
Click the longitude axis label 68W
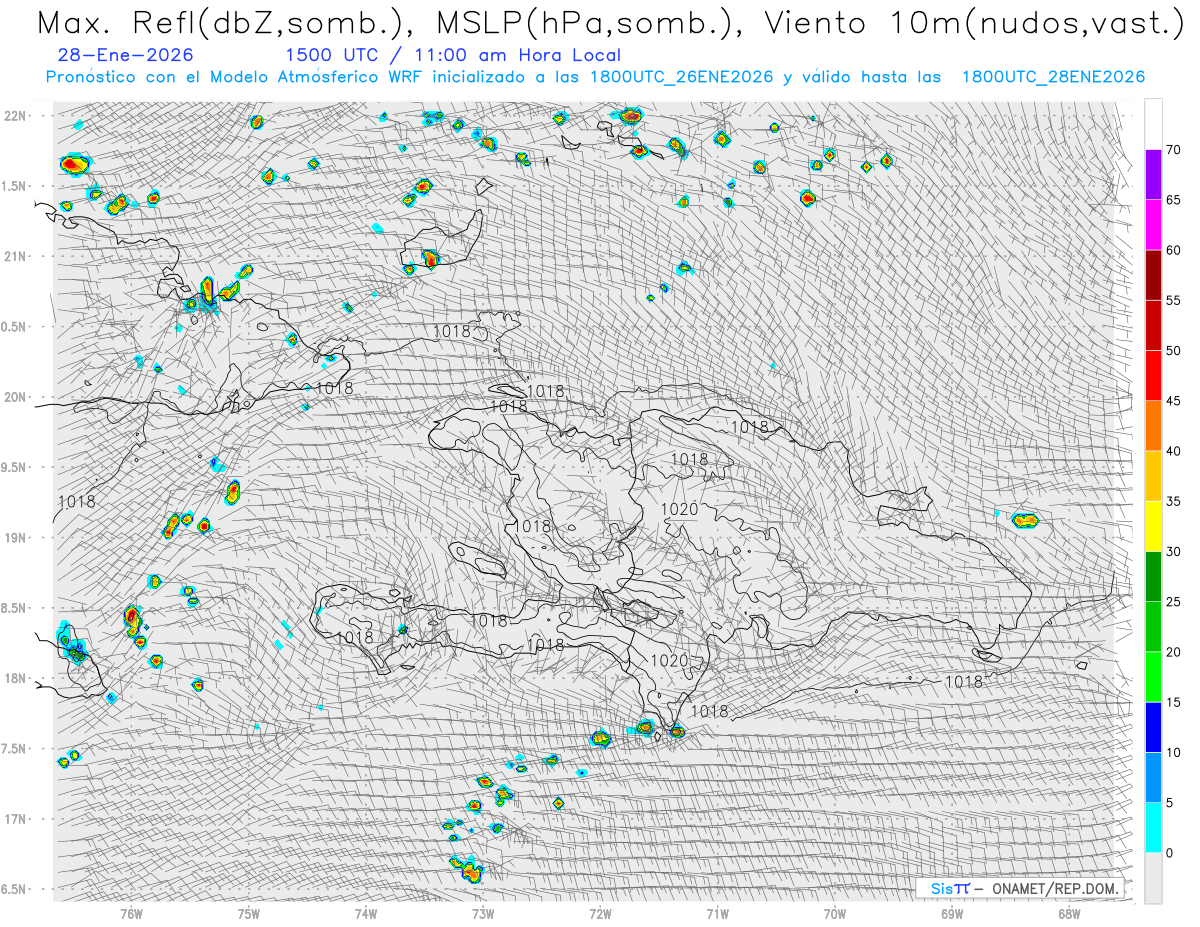click(x=1069, y=914)
